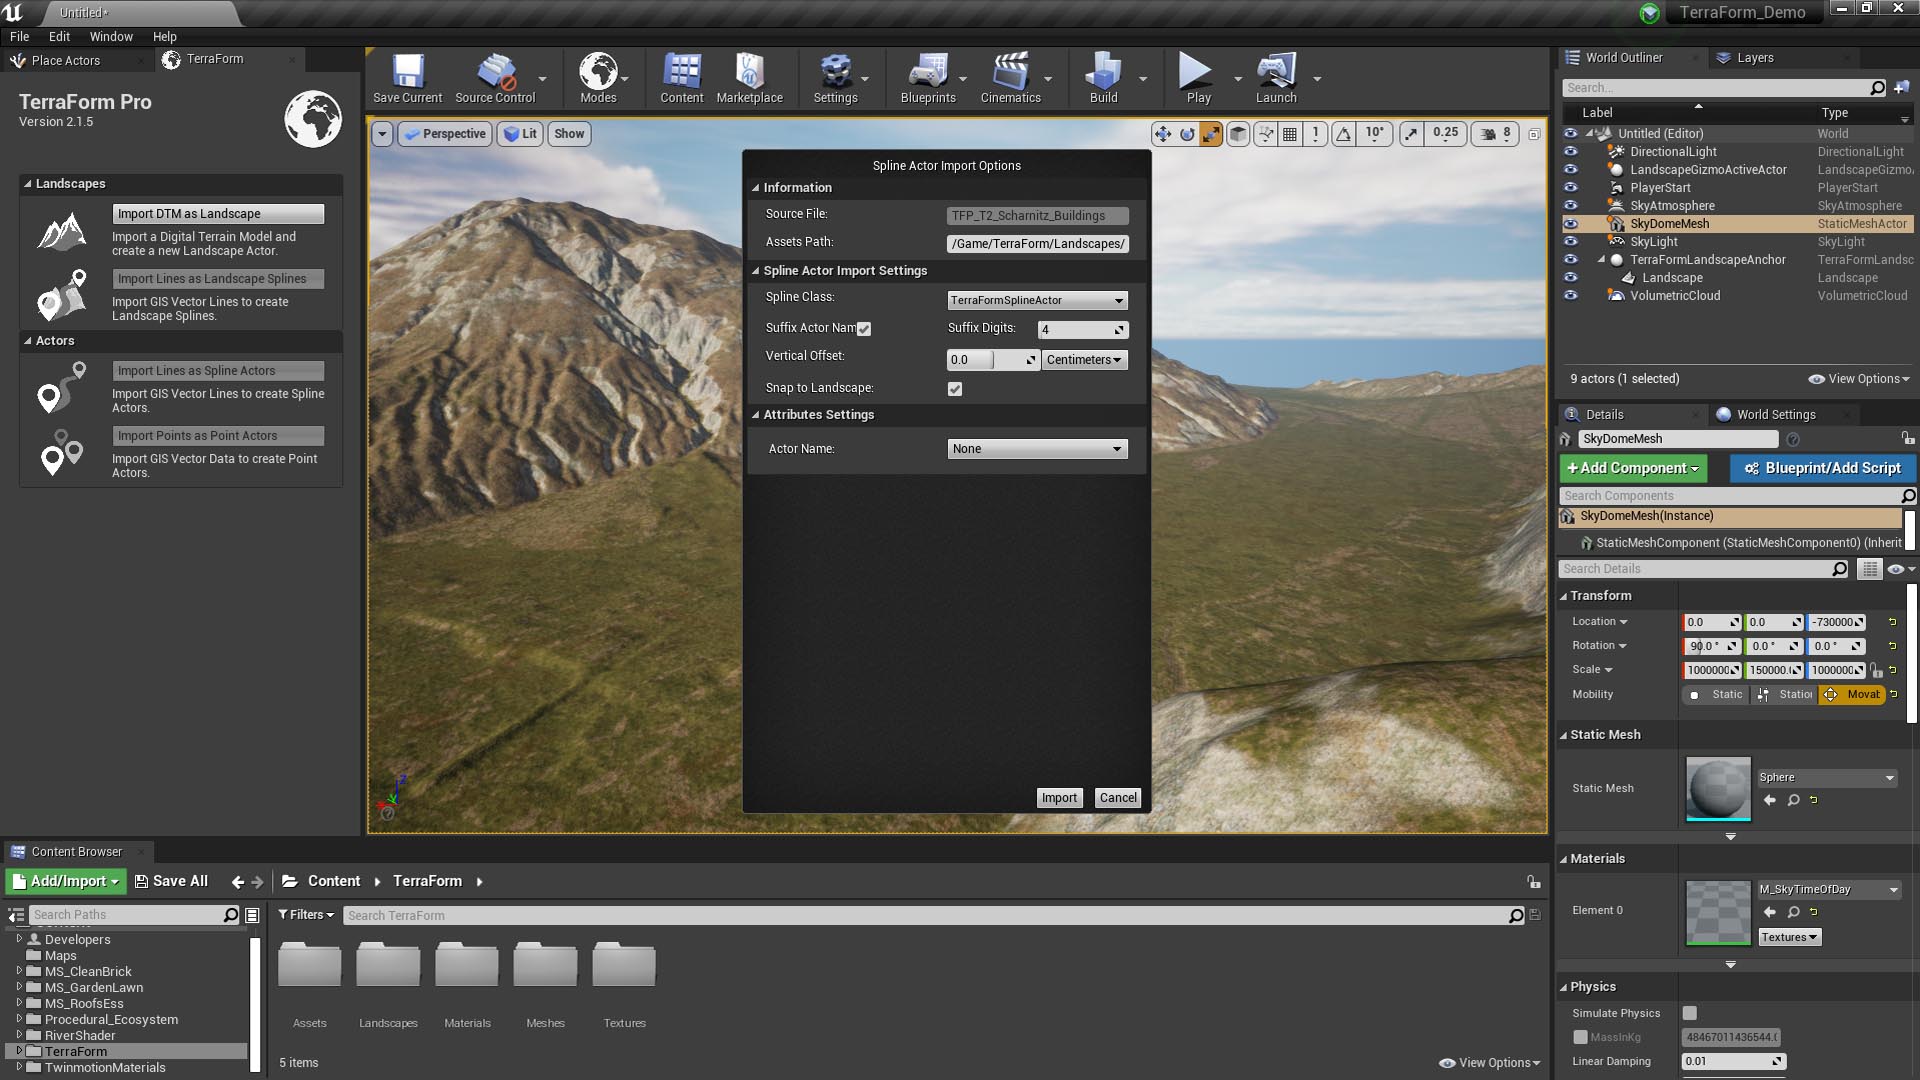Click Import DTM as Landscape button
This screenshot has width=1920, height=1080.
click(218, 214)
